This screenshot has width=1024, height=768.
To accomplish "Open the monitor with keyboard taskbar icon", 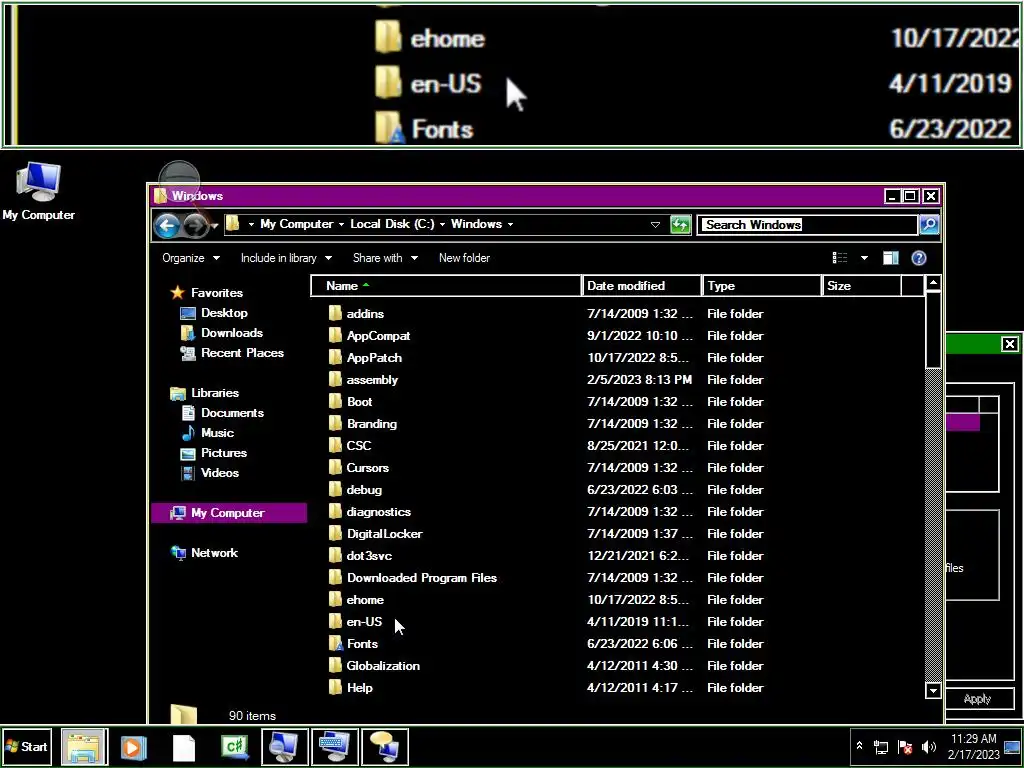I will point(334,747).
